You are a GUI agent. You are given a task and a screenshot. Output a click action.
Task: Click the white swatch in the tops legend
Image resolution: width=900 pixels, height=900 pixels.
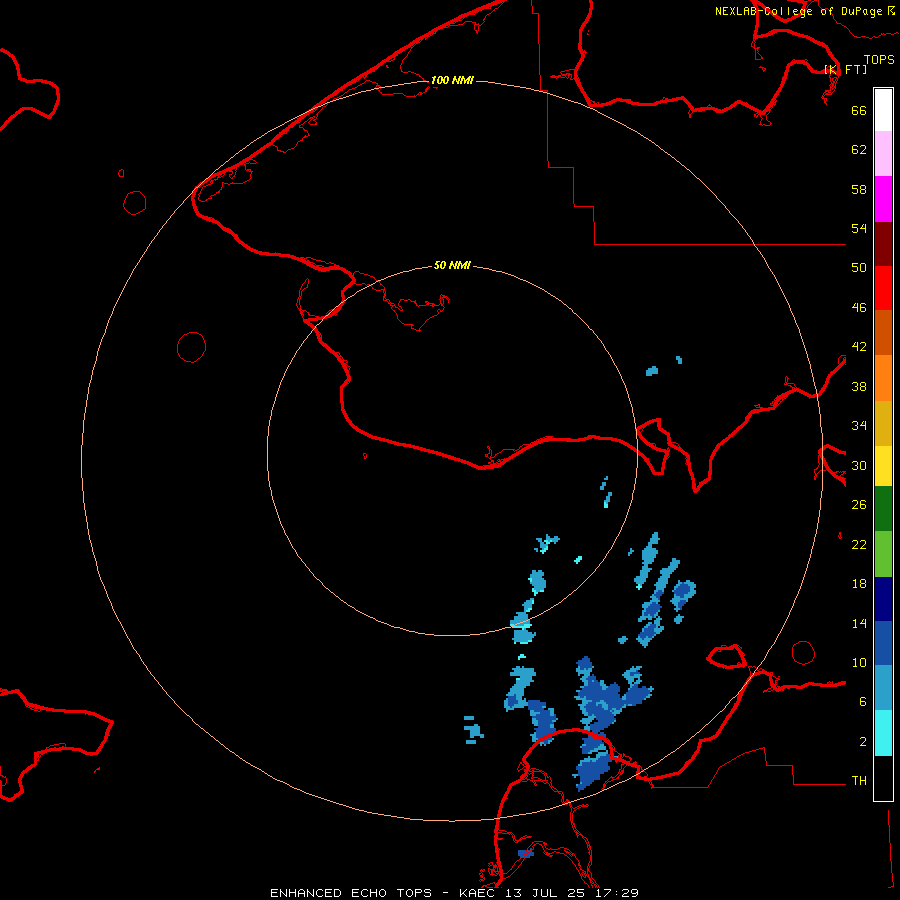(x=883, y=110)
